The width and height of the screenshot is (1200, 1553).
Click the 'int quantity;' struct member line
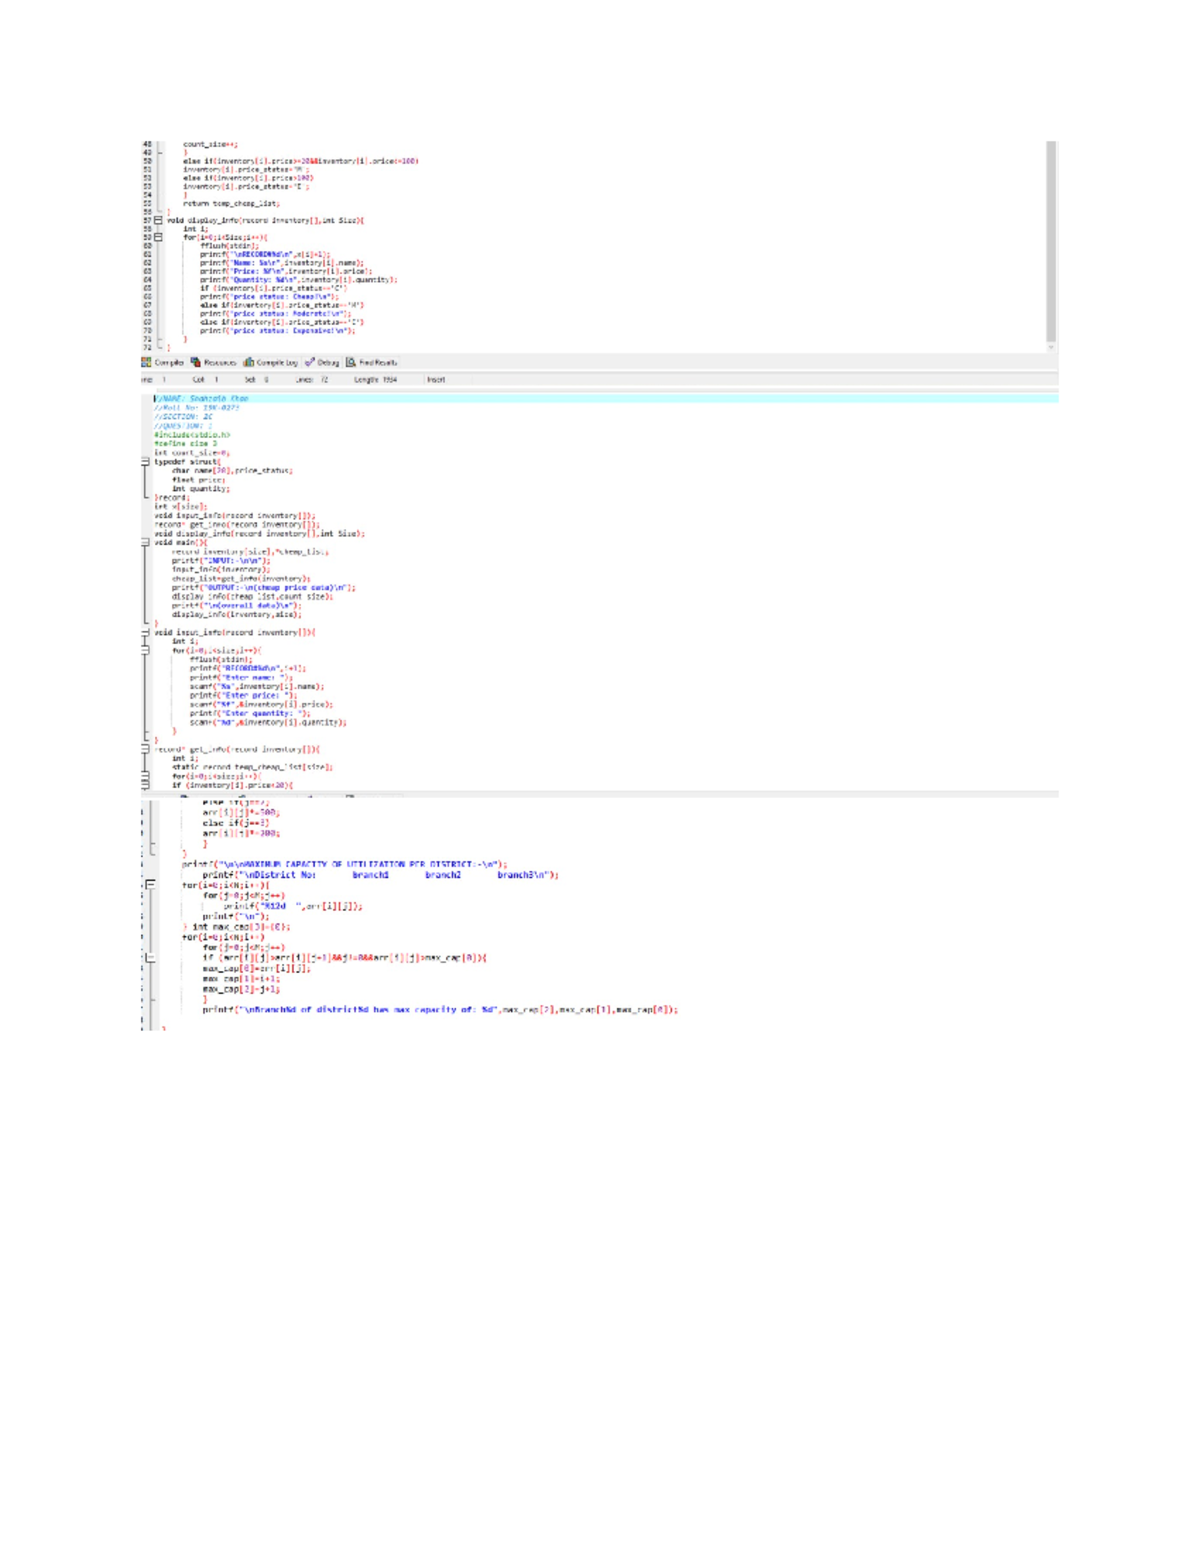(201, 489)
